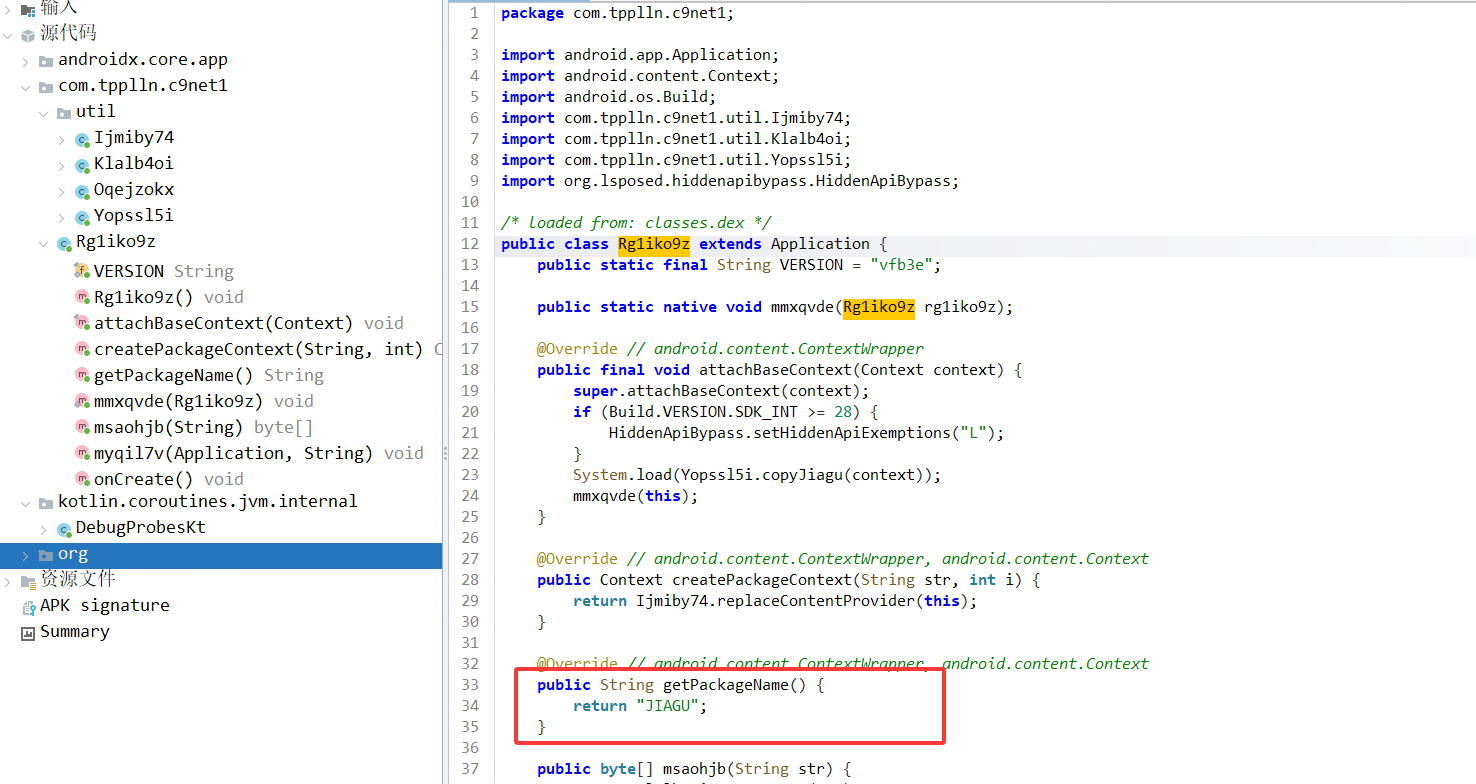Open the Klalb4oi class from the tree
Viewport: 1476px width, 784px height.
click(x=134, y=164)
